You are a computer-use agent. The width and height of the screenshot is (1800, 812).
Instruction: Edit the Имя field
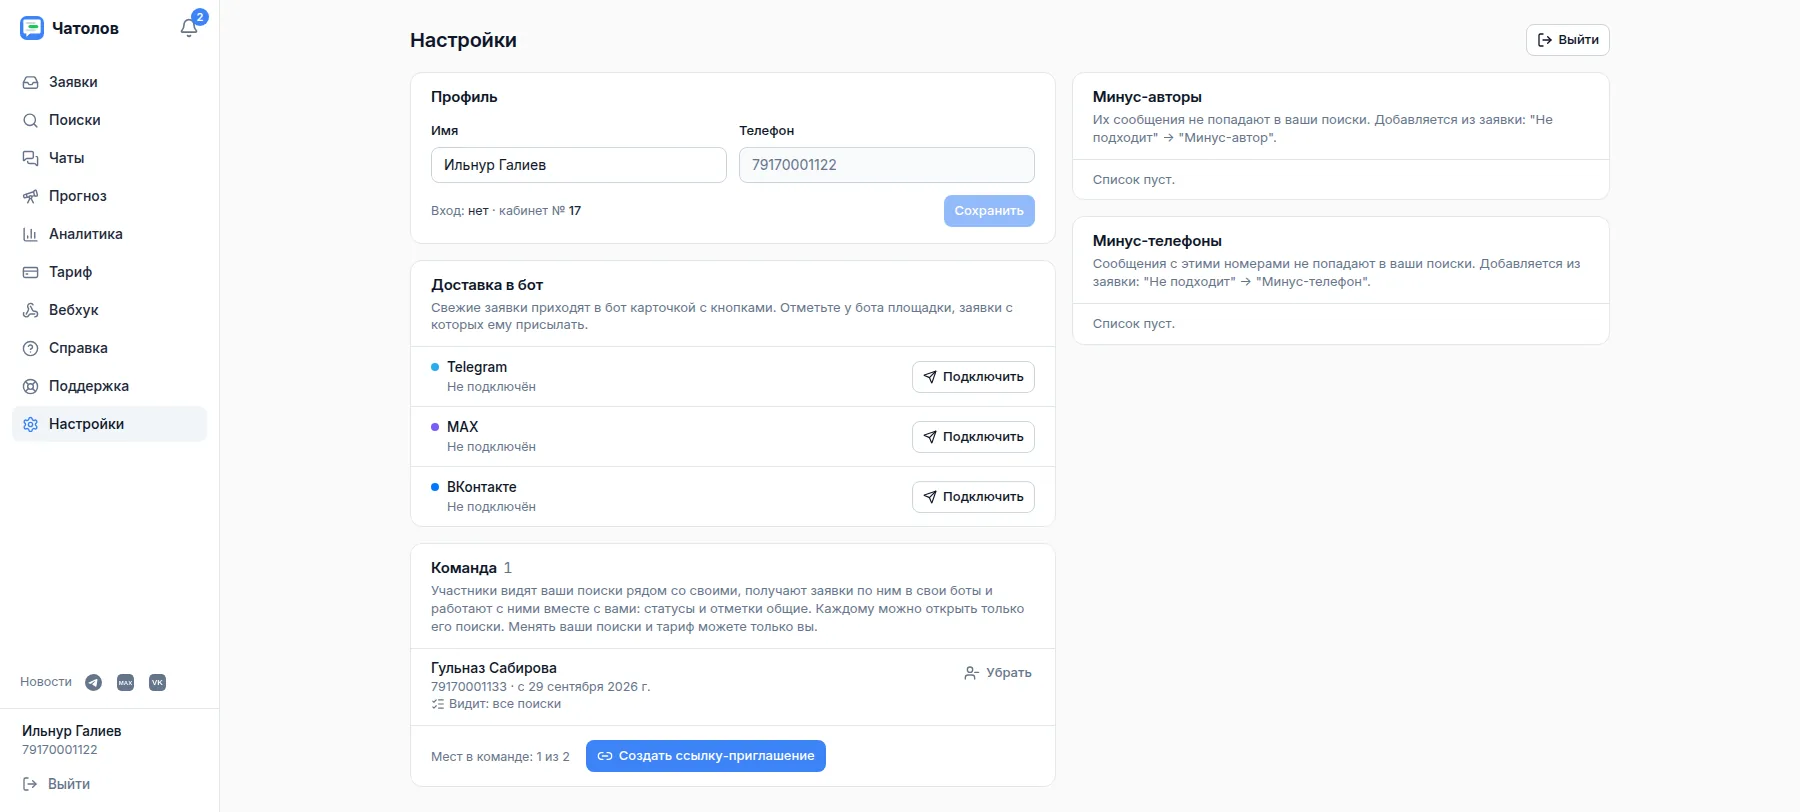(579, 165)
